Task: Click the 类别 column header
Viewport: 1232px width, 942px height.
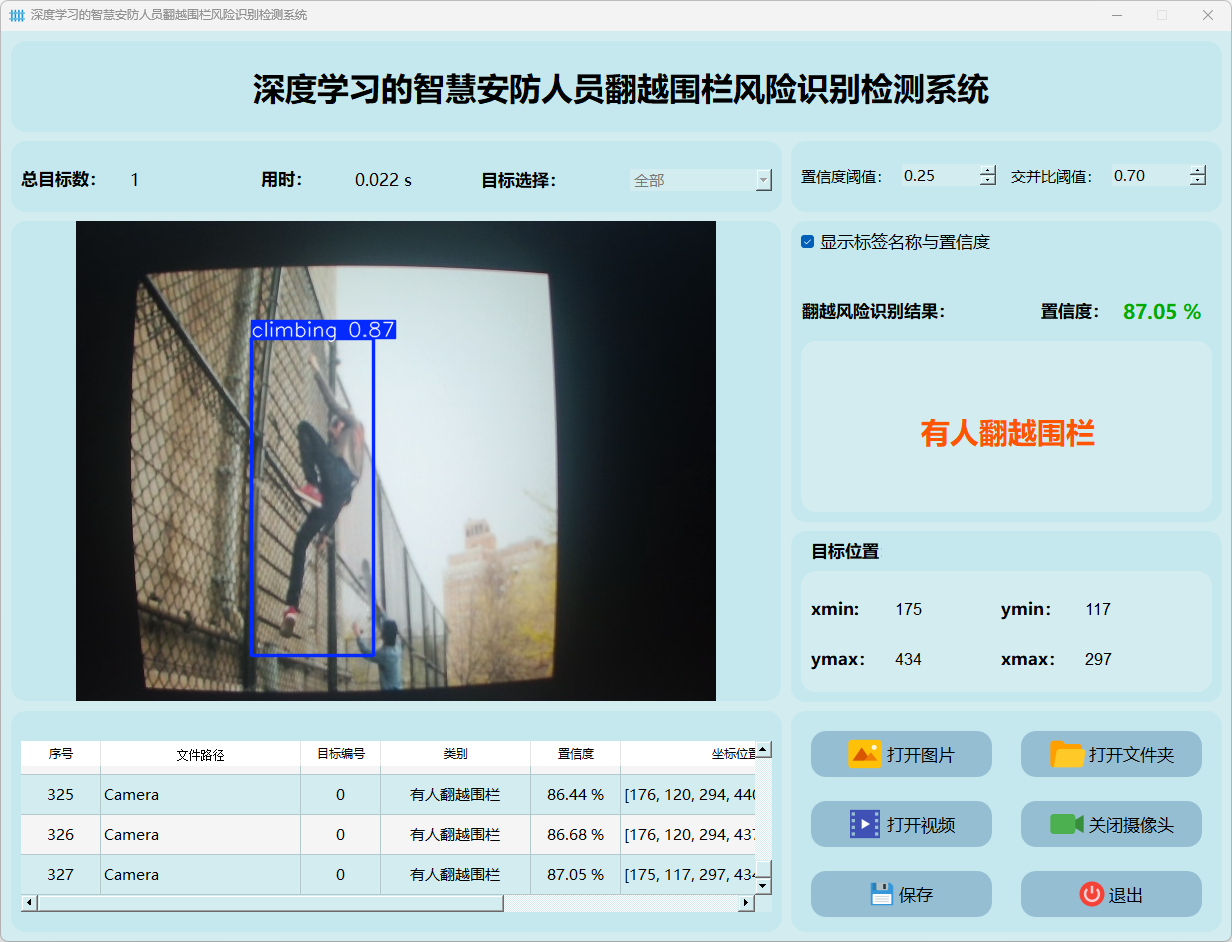Action: (x=455, y=754)
